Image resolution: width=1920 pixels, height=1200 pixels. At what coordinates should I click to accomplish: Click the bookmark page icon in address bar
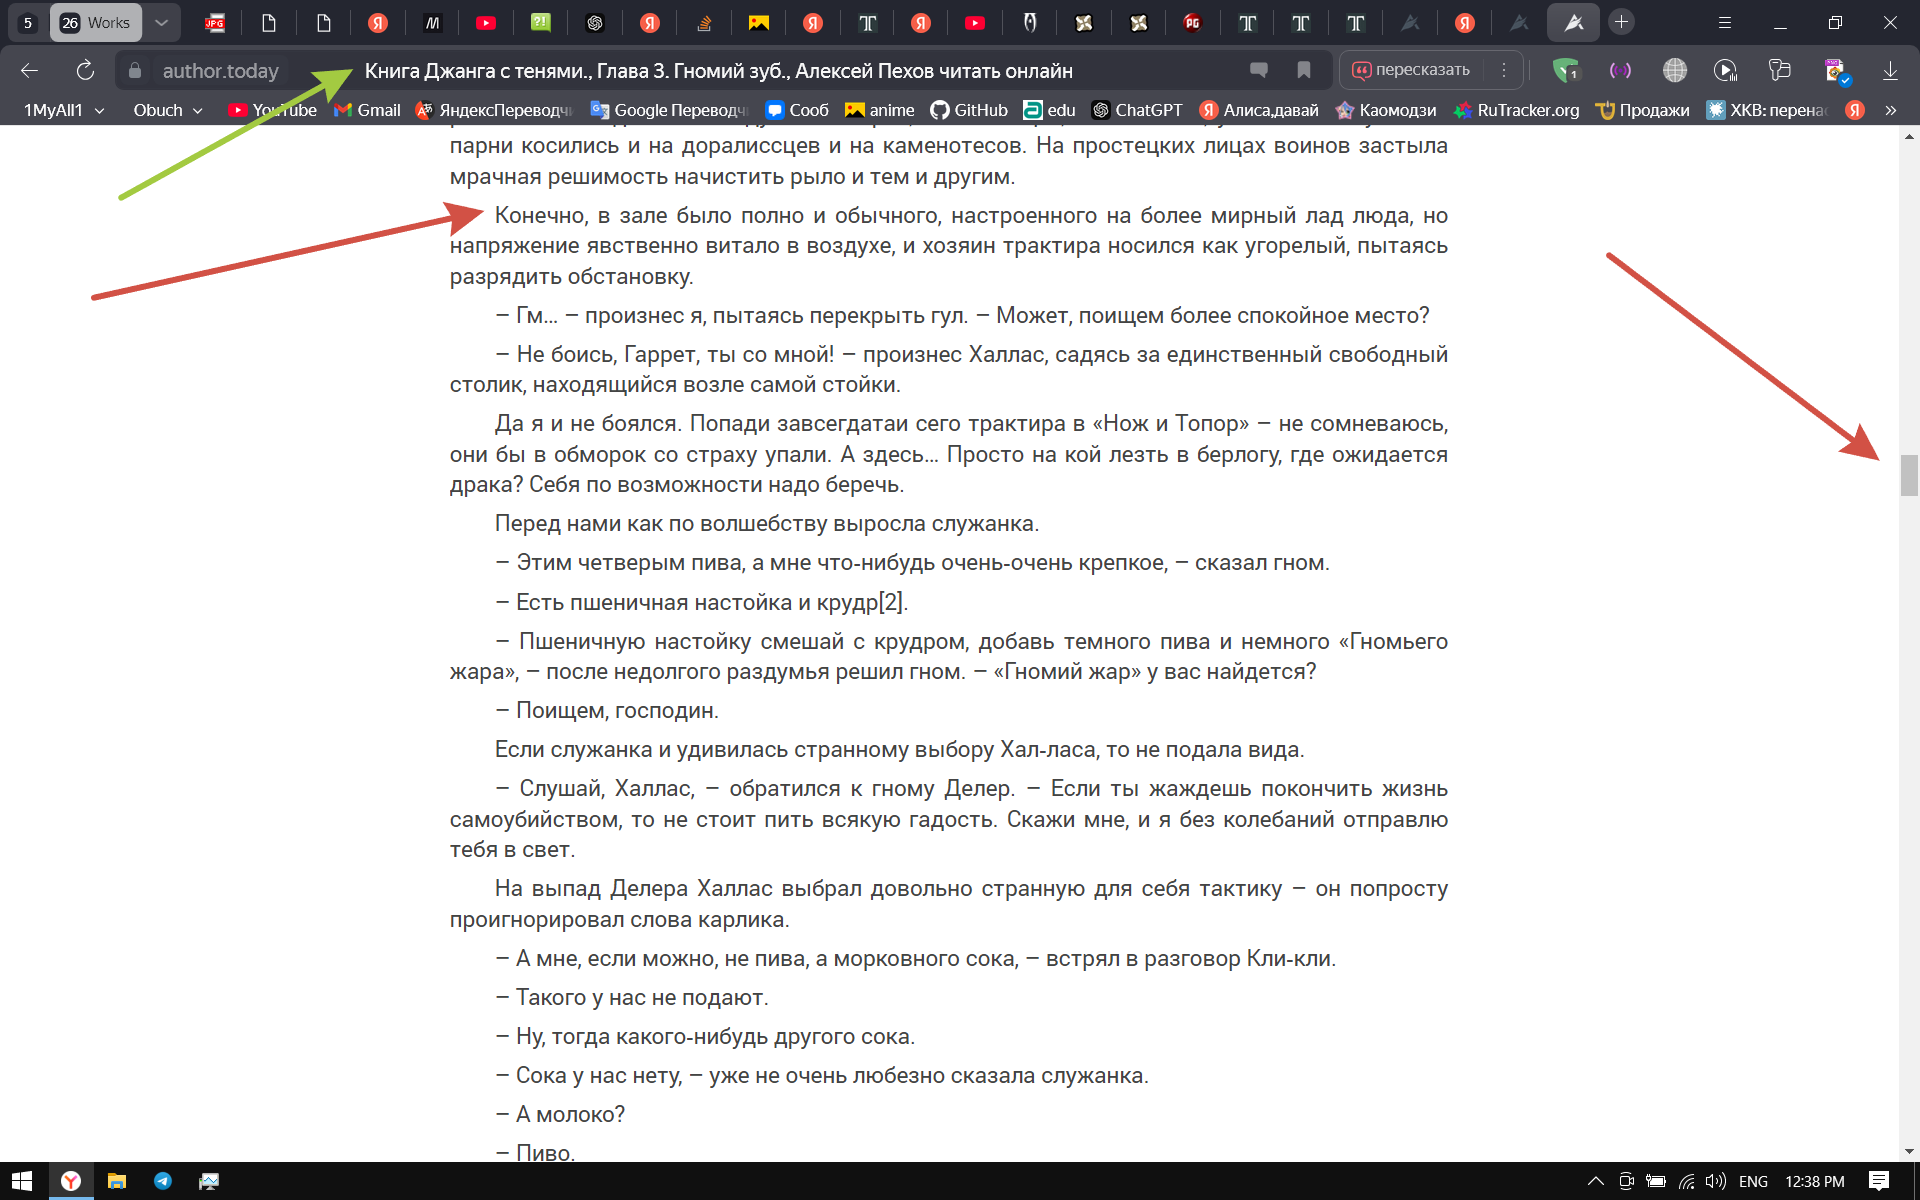[x=1304, y=70]
